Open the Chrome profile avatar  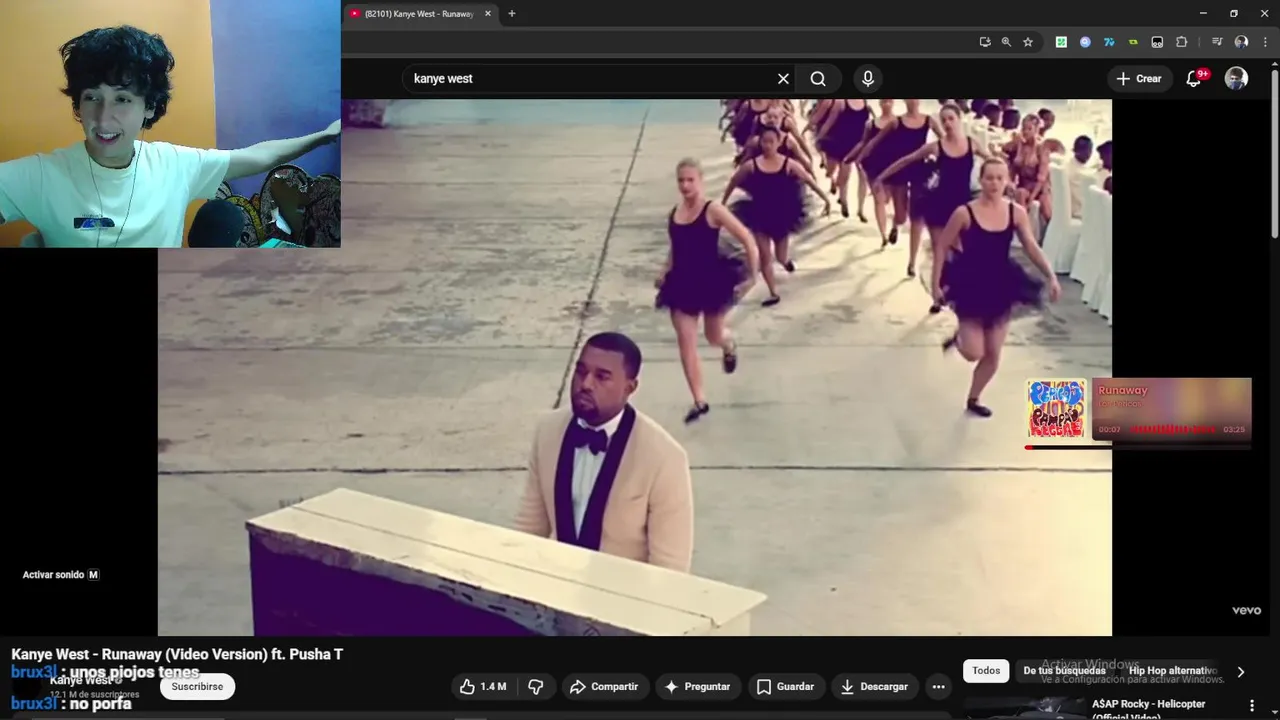pos(1241,42)
